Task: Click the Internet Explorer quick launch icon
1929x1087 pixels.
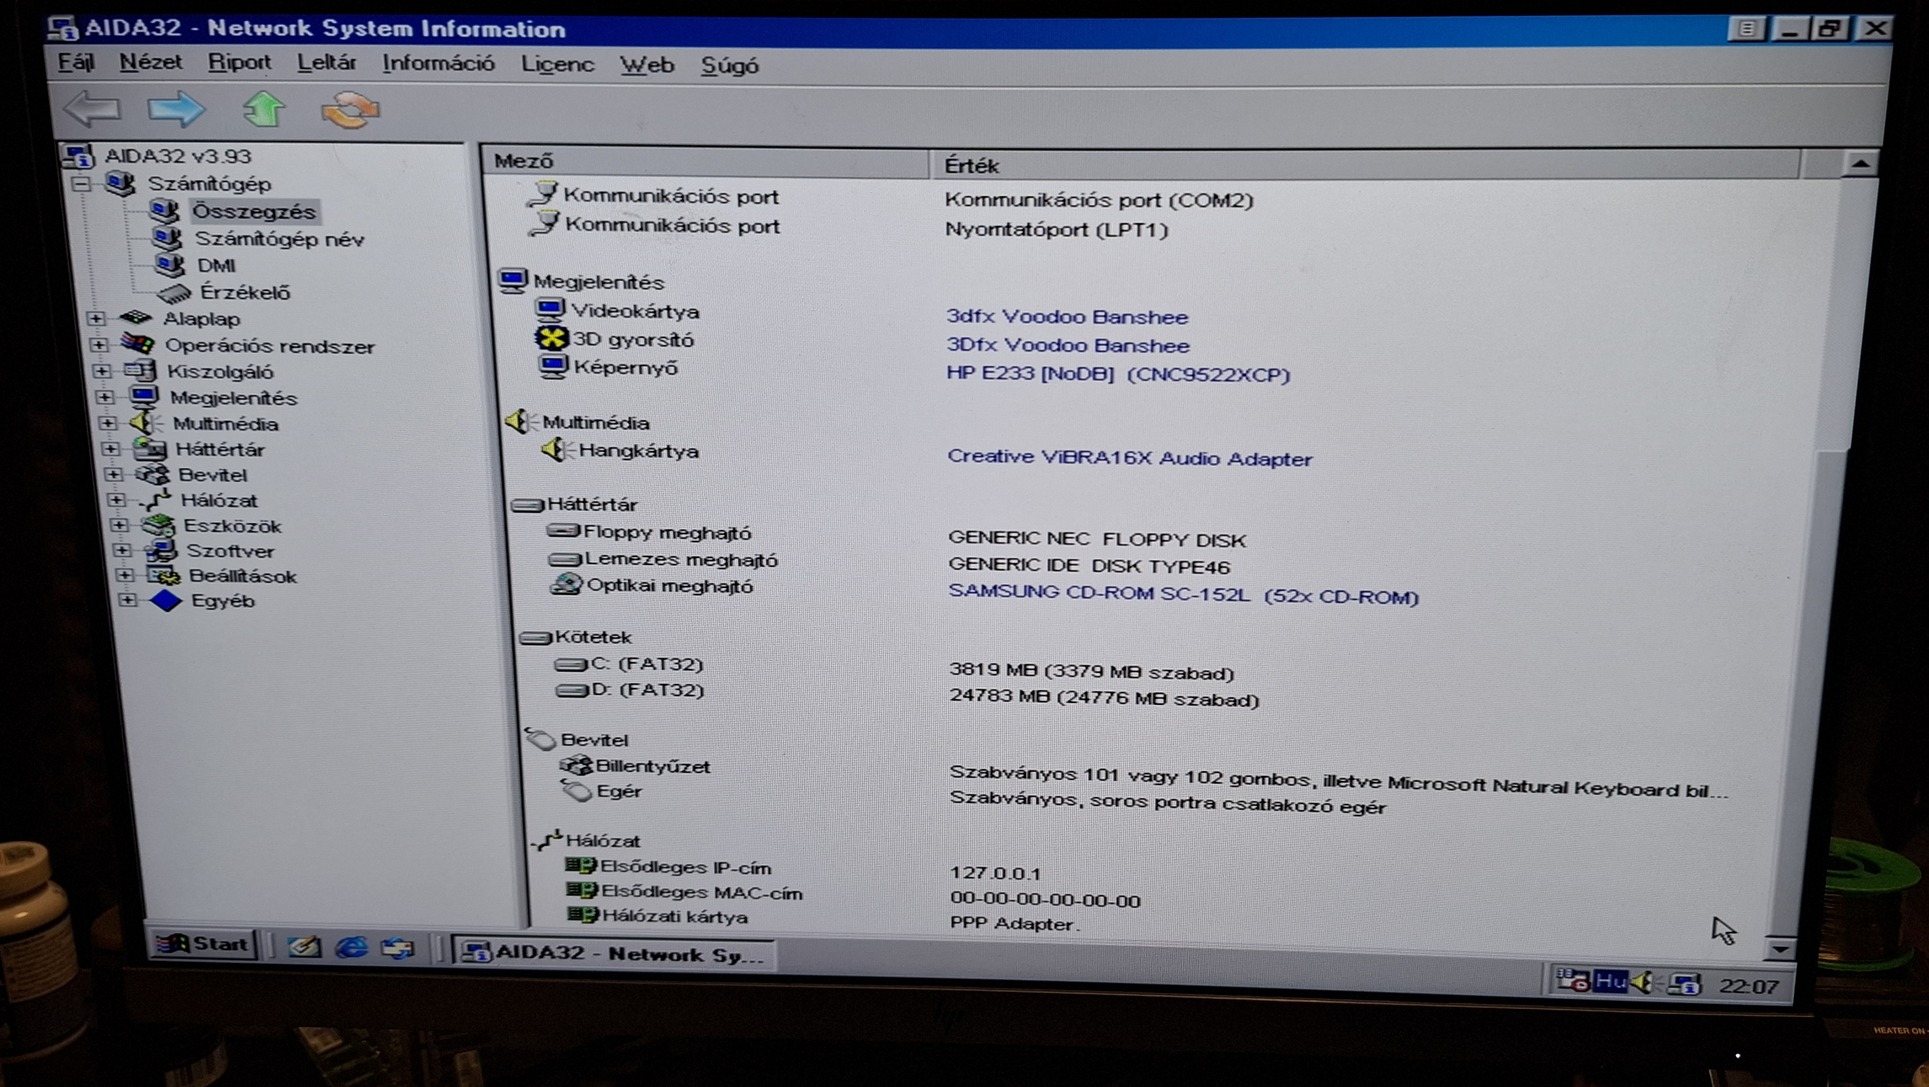Action: [x=351, y=946]
